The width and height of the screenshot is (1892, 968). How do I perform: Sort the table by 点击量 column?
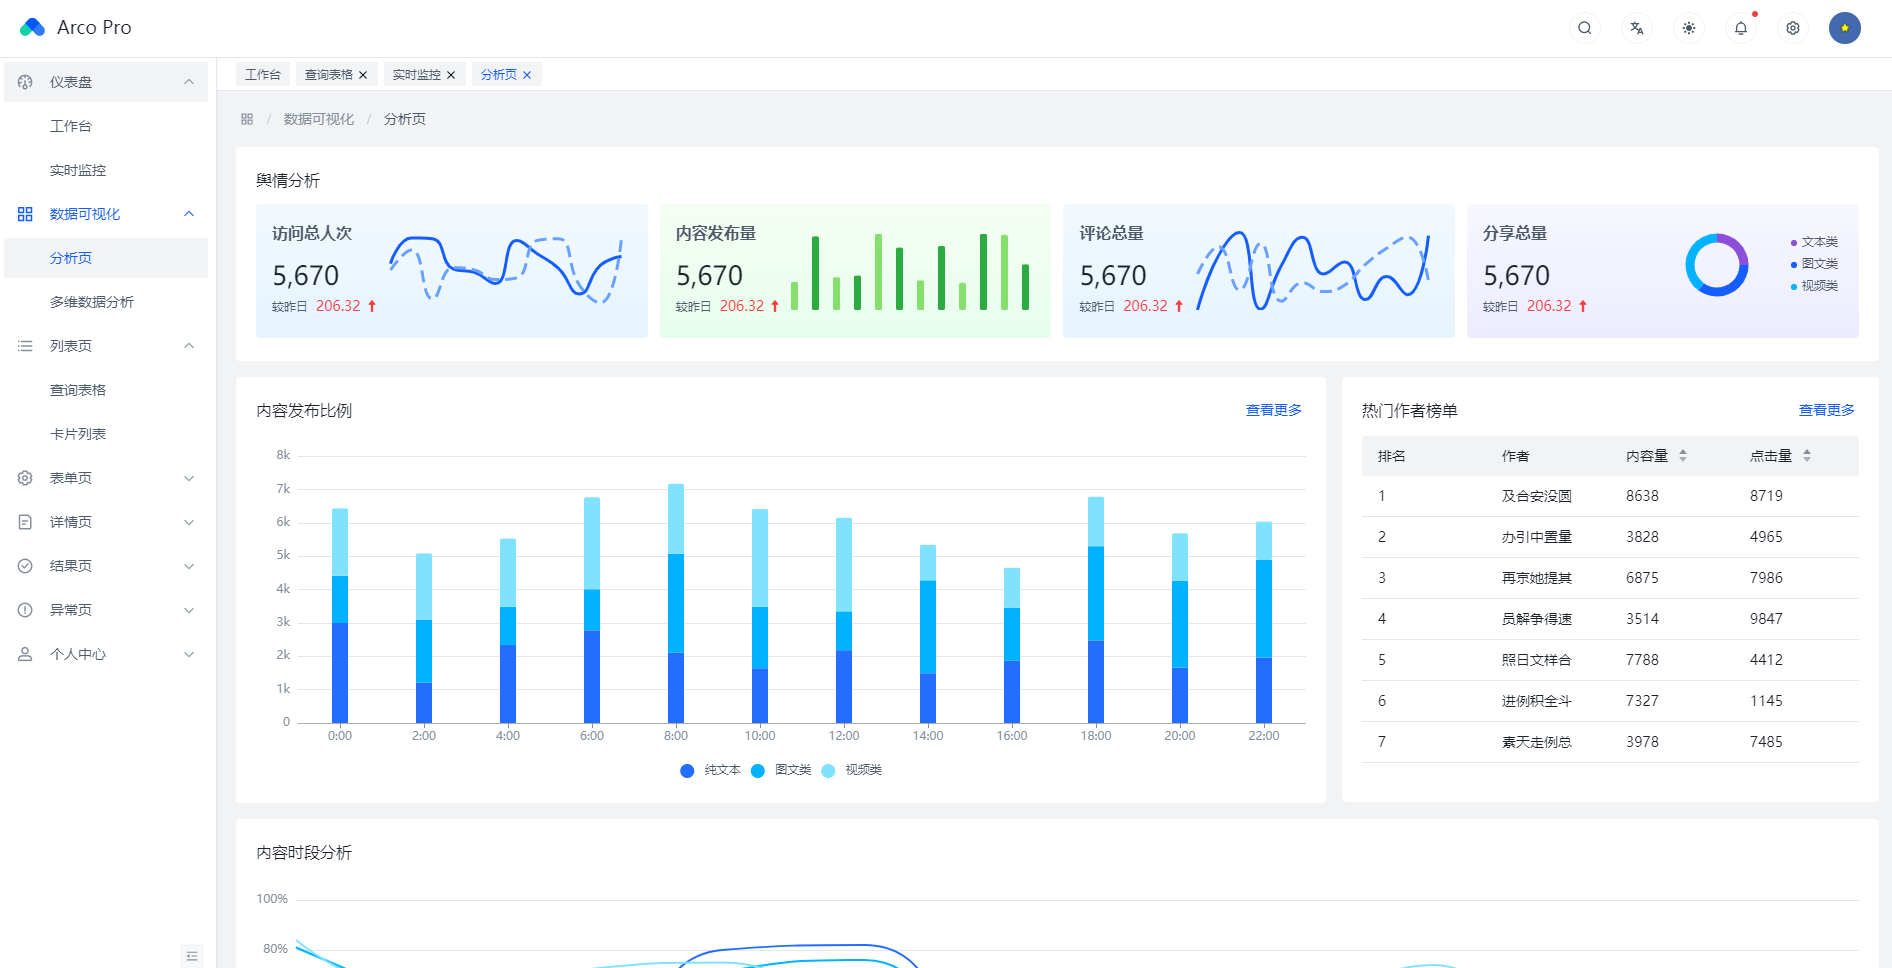coord(1807,456)
